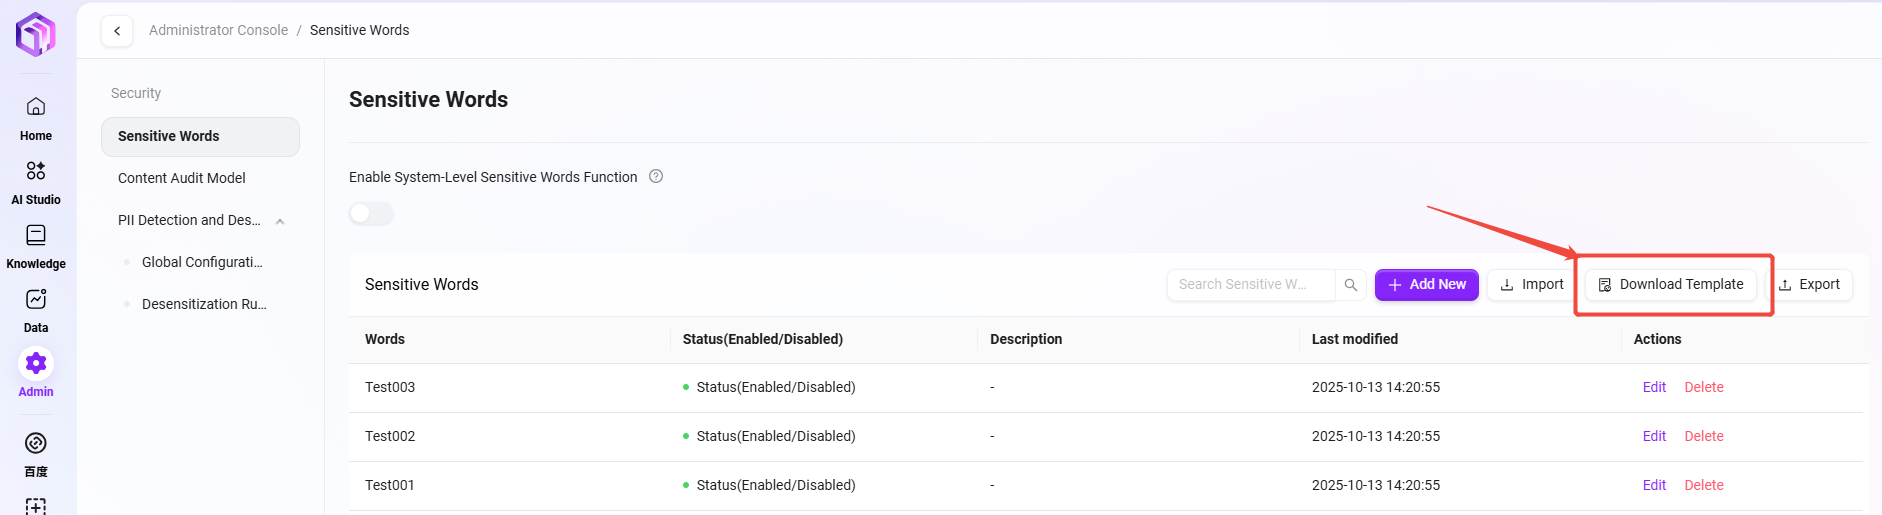Collapse the PII Detection and Desensitization group

click(x=280, y=221)
